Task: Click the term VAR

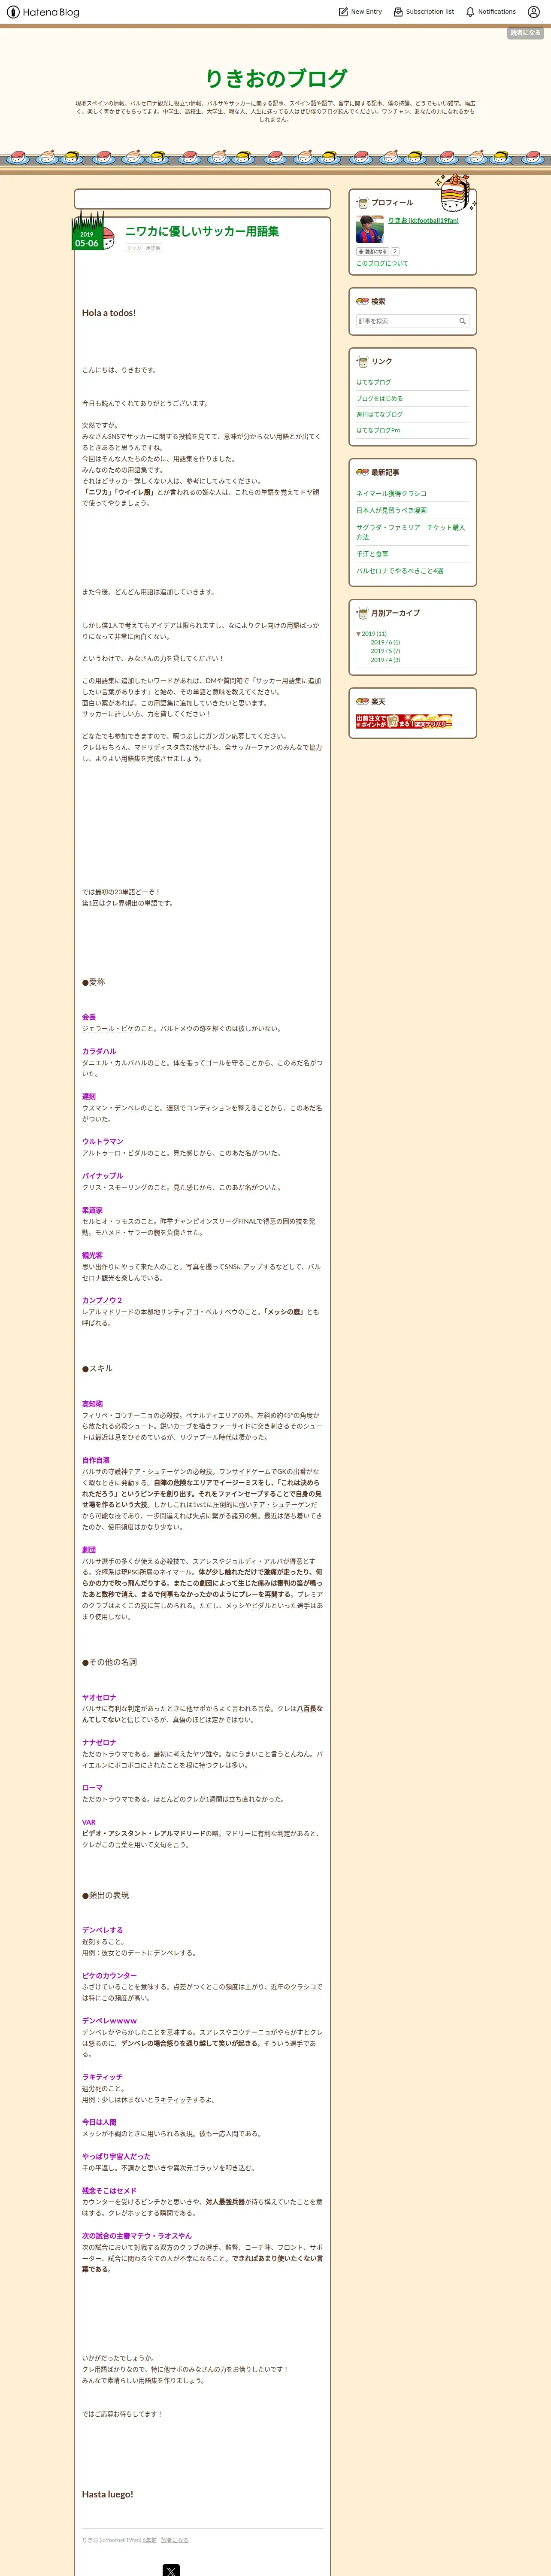Action: pyautogui.click(x=89, y=1822)
